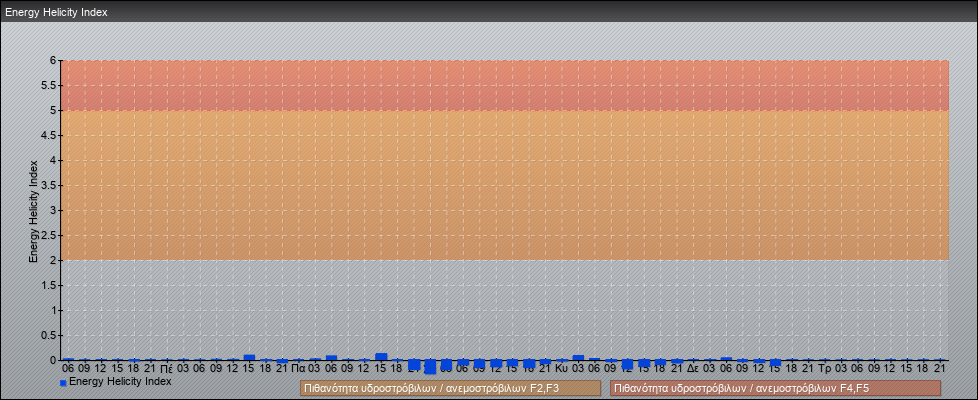Click the y-axis value 2.5
The image size is (978, 400).
coord(49,235)
